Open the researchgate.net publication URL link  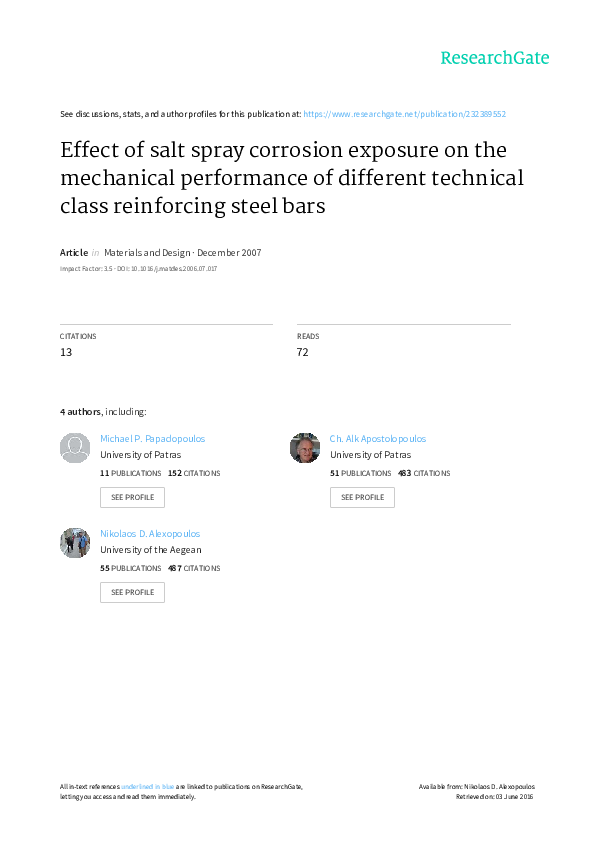404,114
